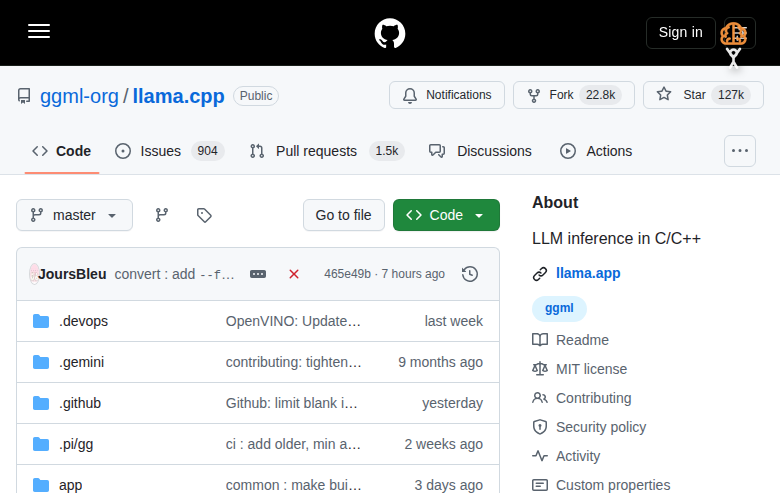The height and width of the screenshot is (493, 780).
Task: Click the Star count 127k
Action: [731, 95]
